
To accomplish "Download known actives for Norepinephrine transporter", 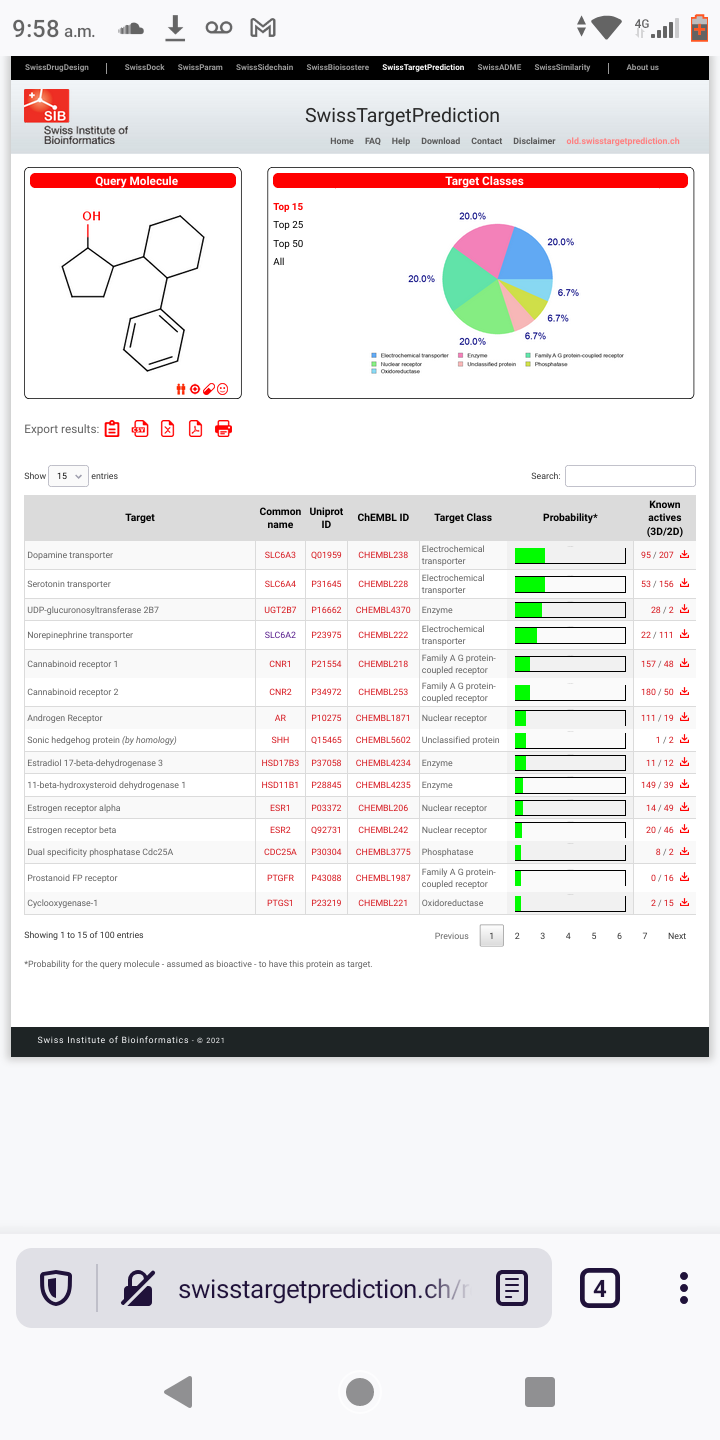I will (685, 634).
